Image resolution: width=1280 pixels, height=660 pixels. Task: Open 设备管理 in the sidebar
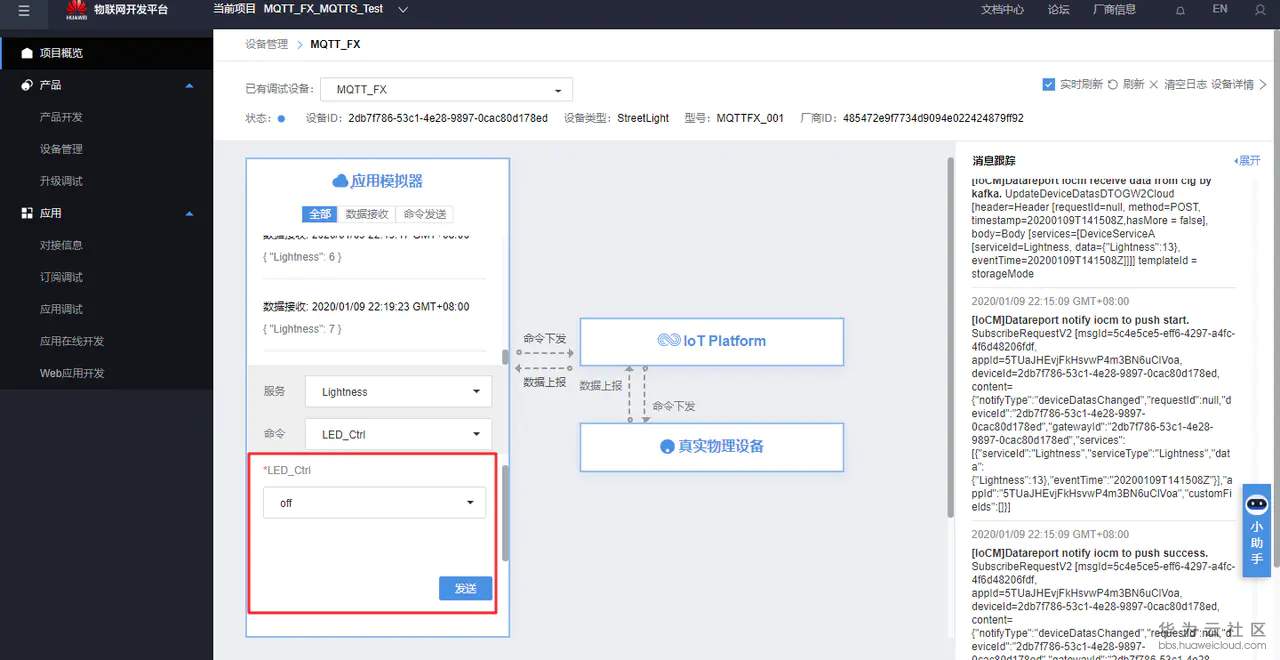61,149
